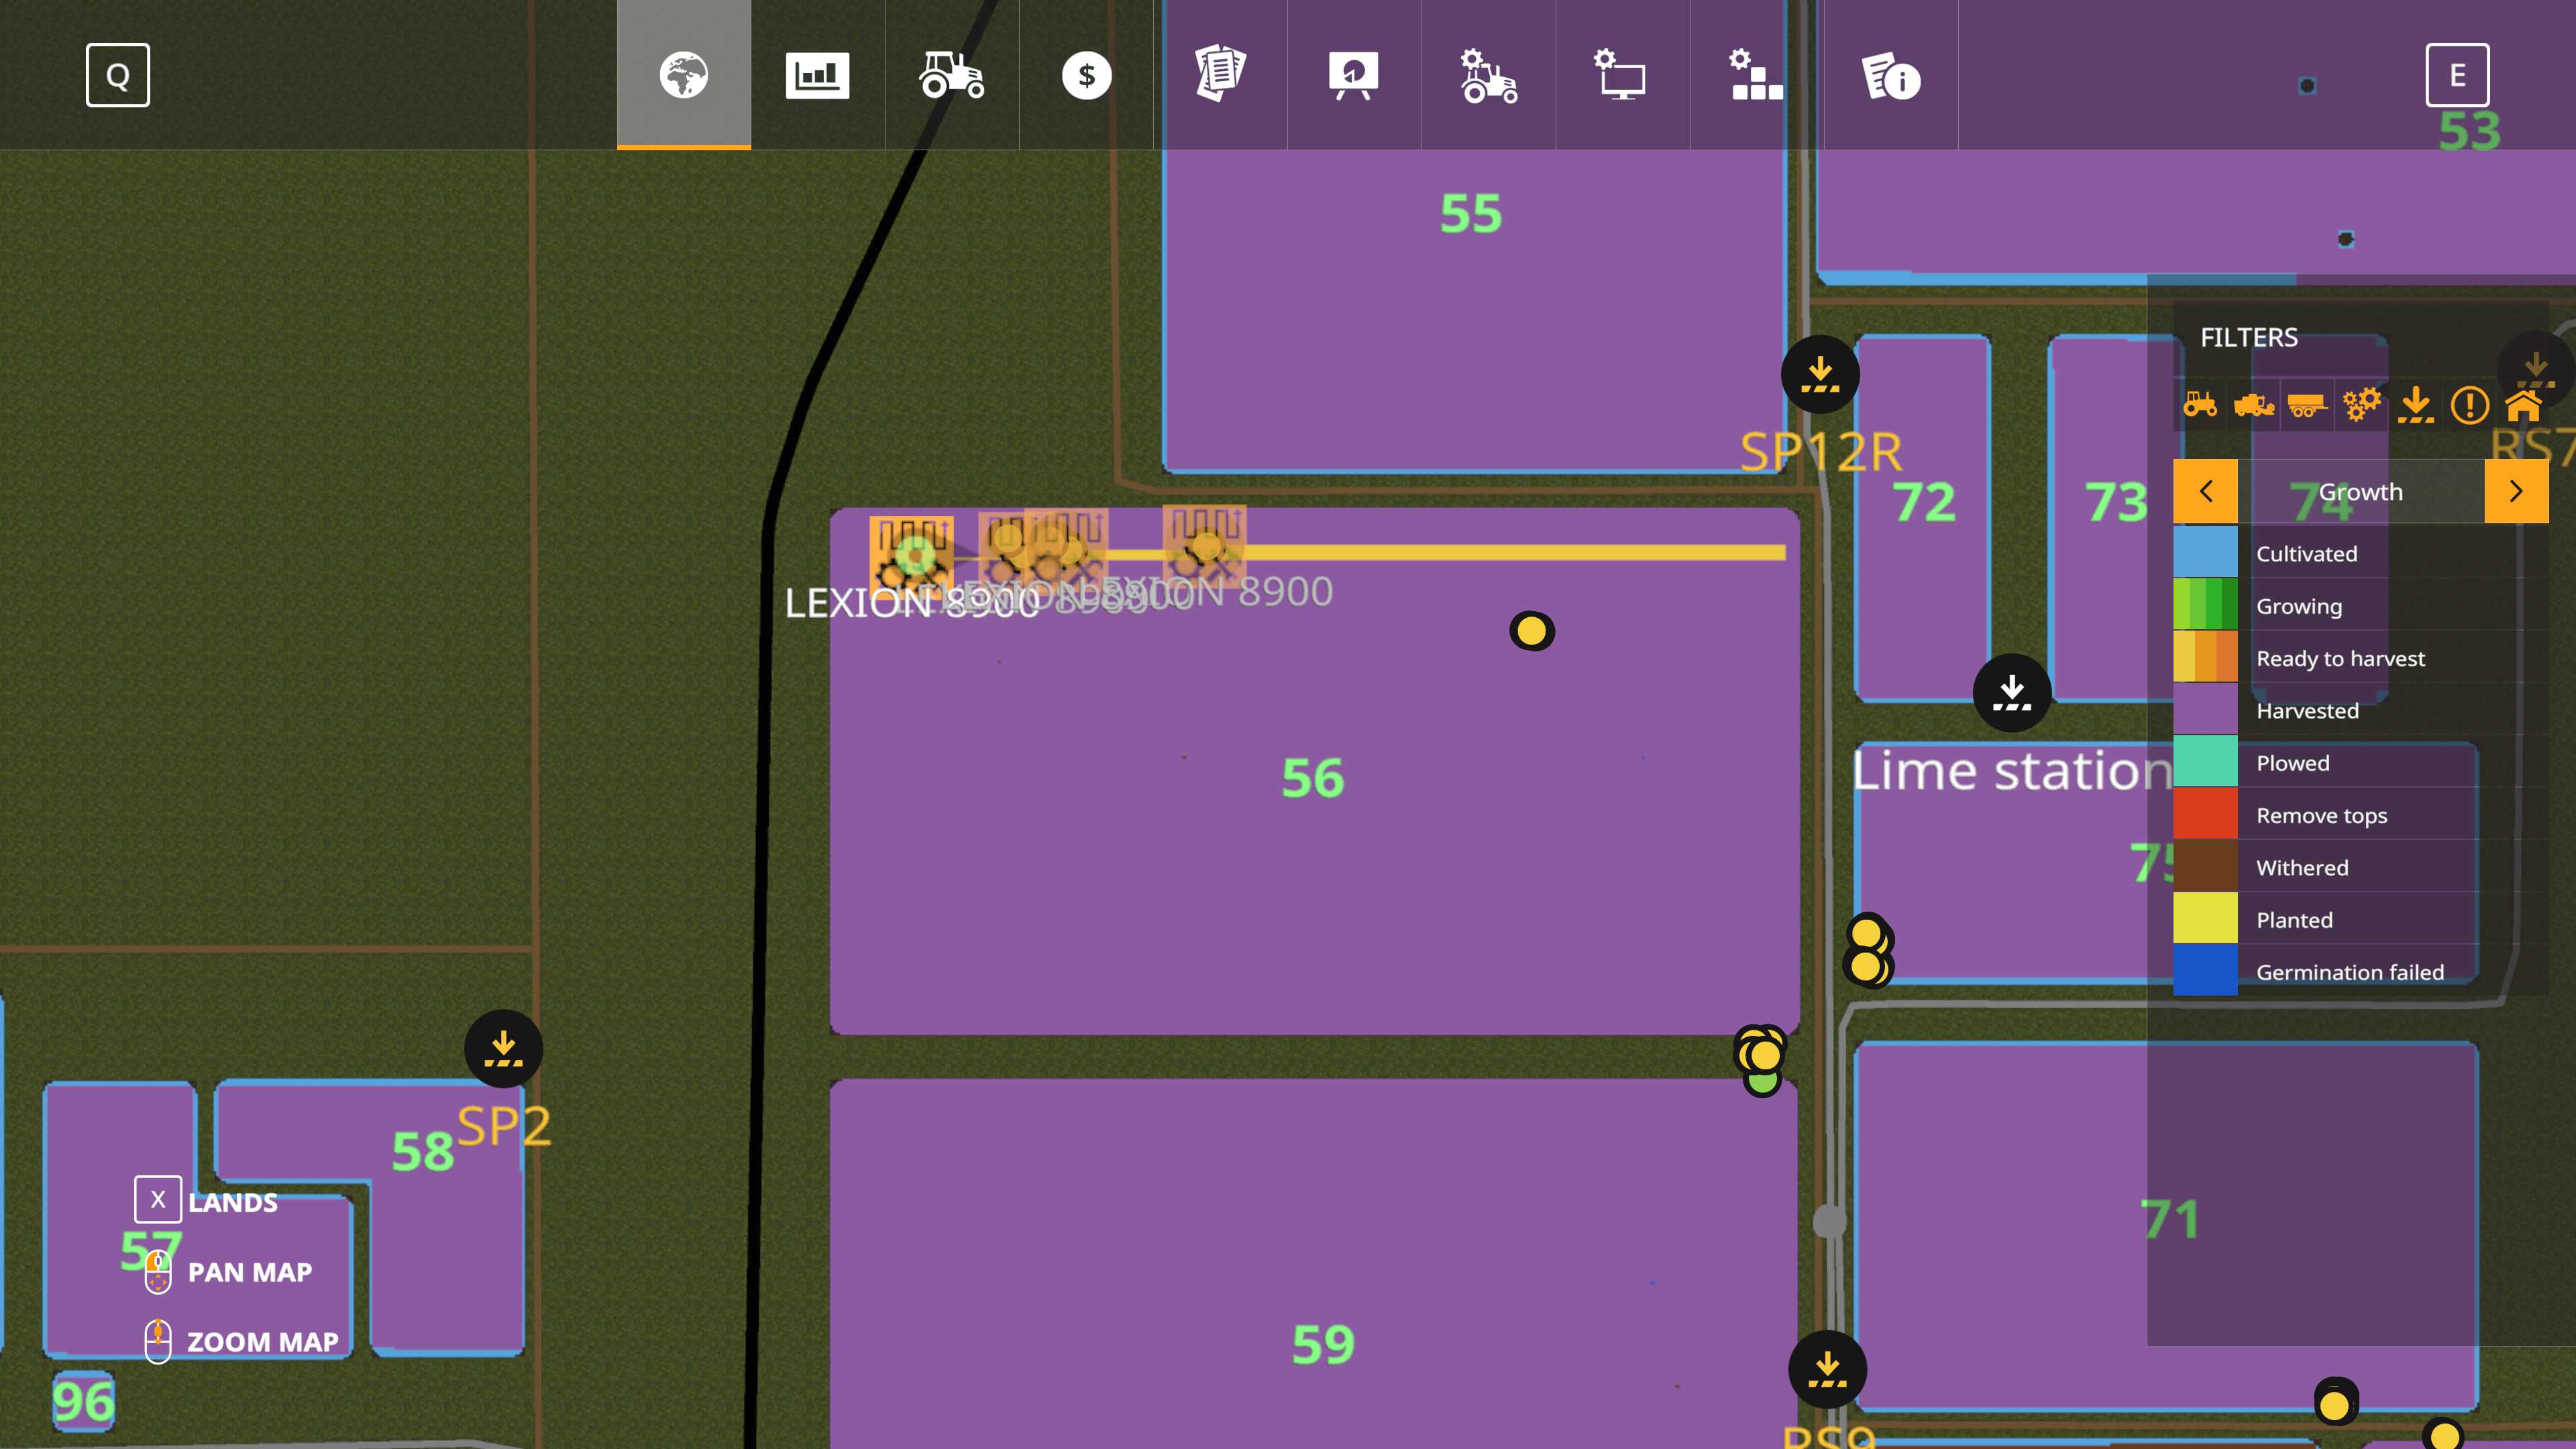
Task: Click the yellow marker below field 71
Action: [2335, 1404]
